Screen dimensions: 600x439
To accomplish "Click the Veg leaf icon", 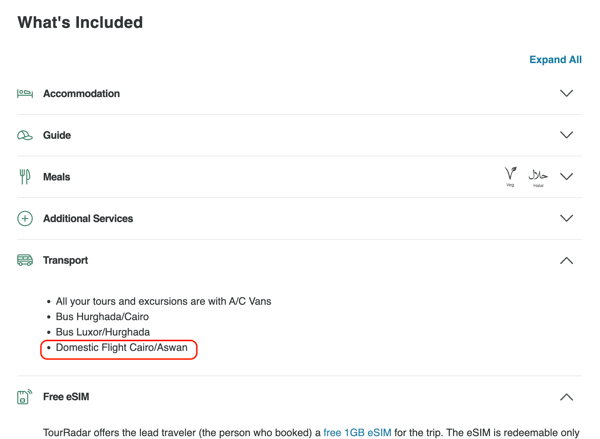I will point(510,176).
